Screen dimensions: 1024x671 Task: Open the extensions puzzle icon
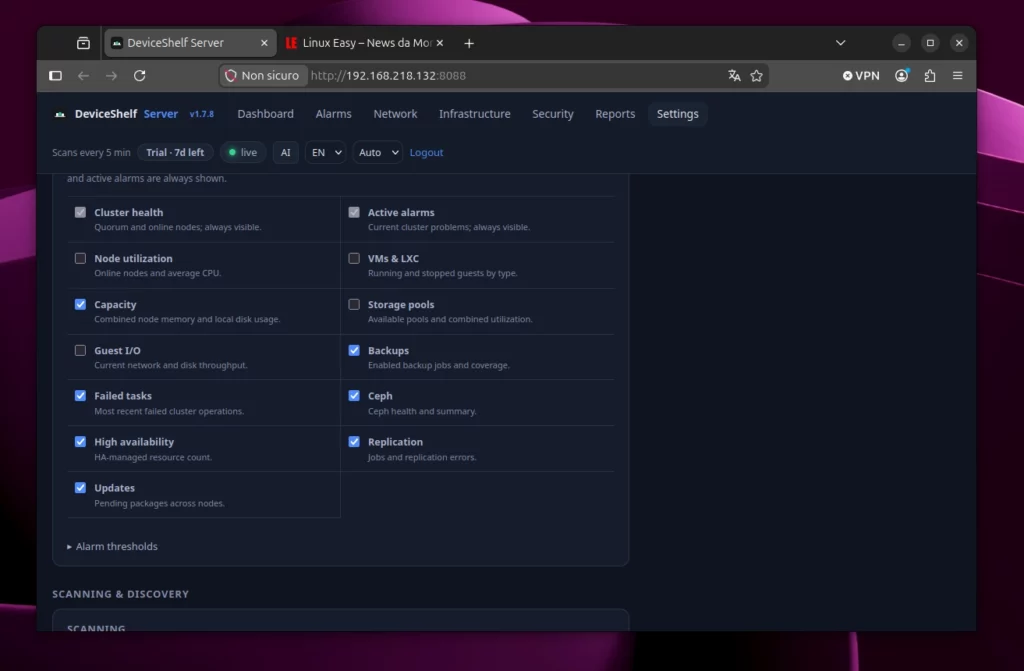(x=930, y=76)
